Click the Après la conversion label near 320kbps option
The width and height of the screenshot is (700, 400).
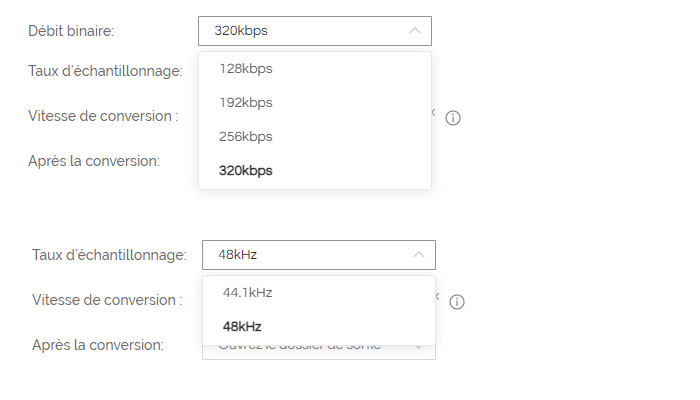94,161
